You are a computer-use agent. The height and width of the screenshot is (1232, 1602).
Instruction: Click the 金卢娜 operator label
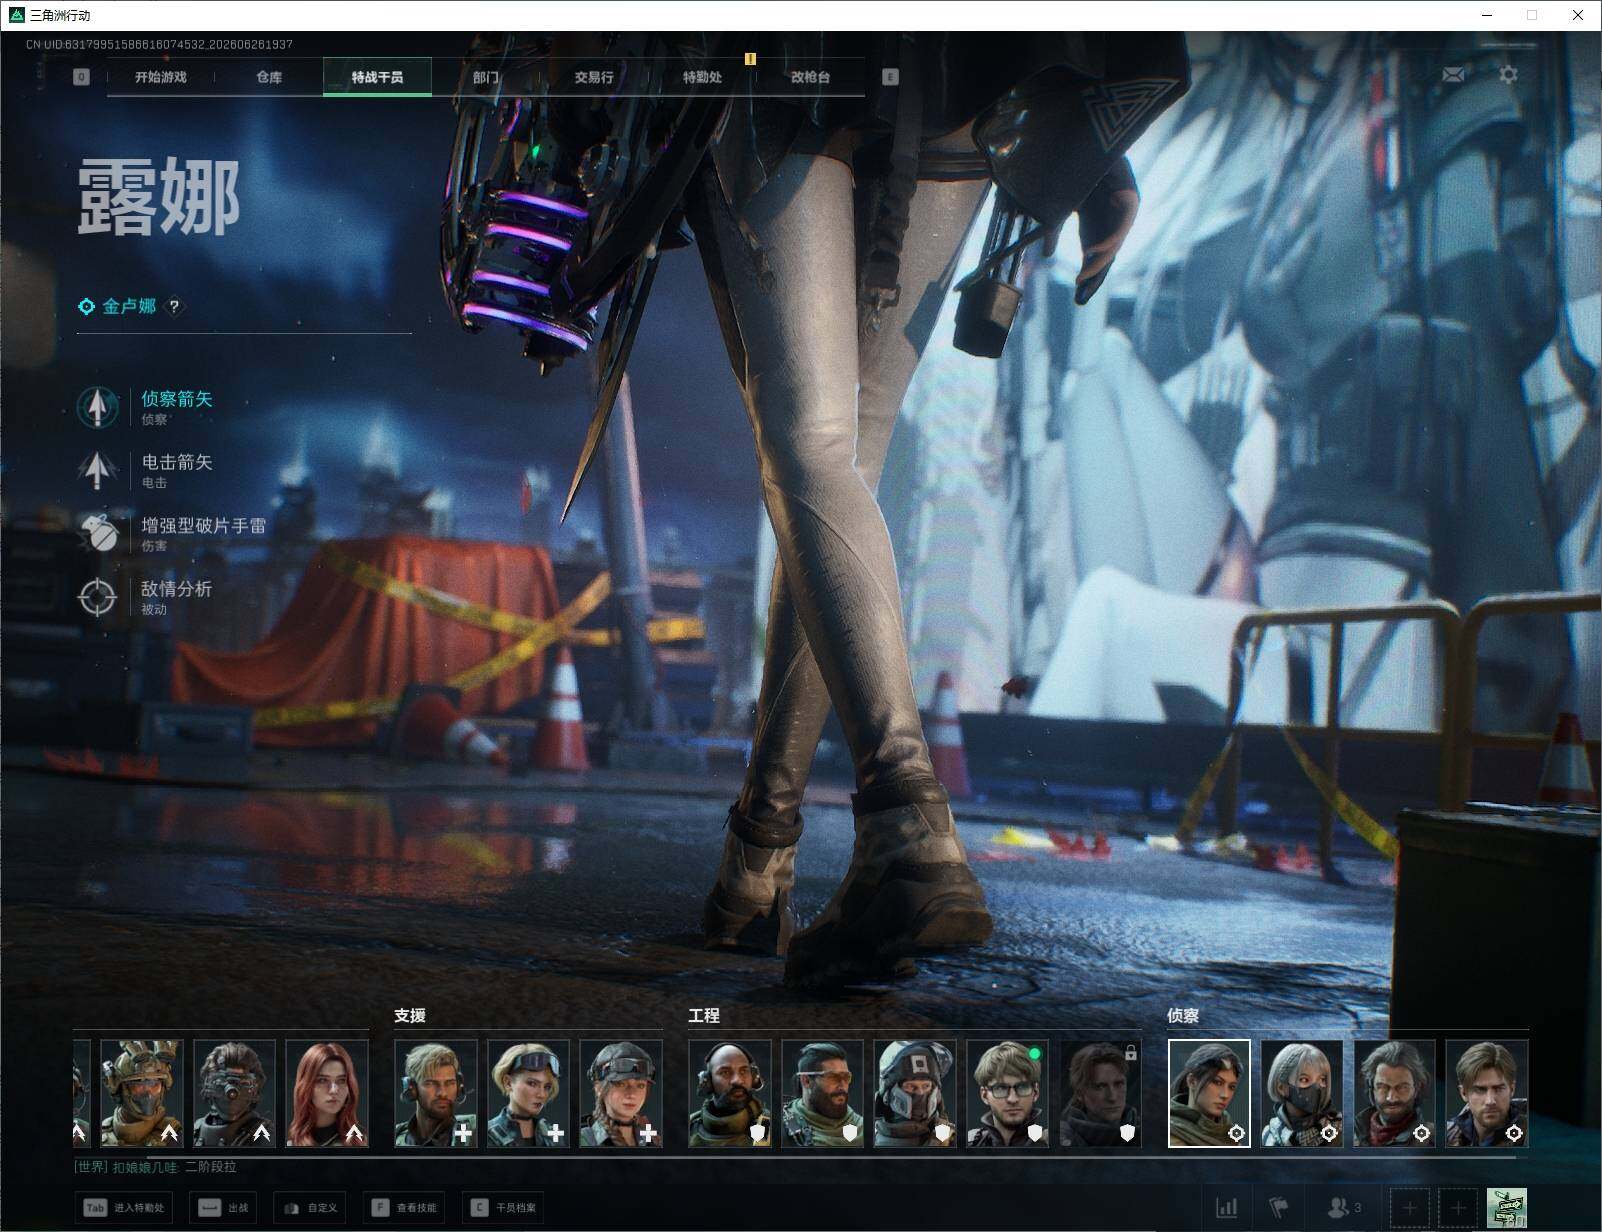(129, 307)
